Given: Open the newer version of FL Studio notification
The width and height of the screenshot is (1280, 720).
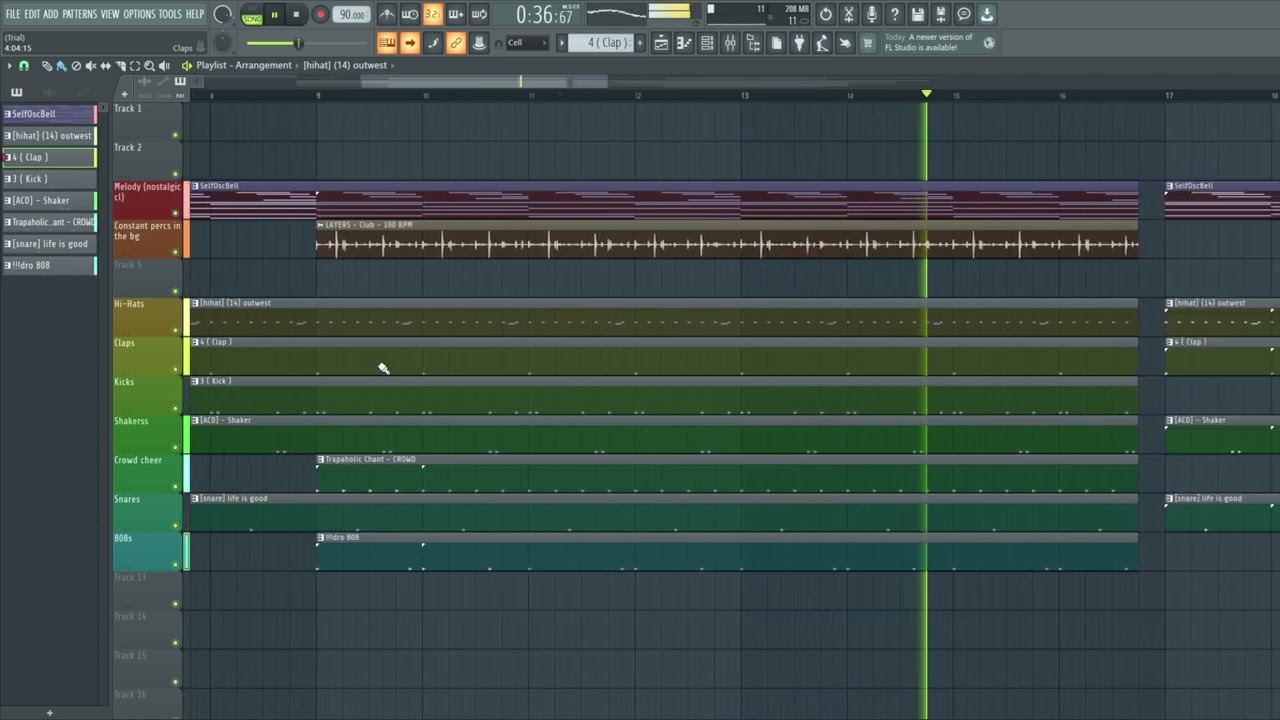Looking at the screenshot, I should click(x=940, y=43).
